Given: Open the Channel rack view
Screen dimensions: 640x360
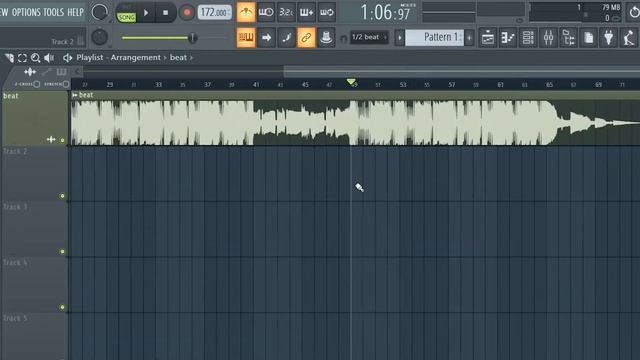Looking at the screenshot, I should pyautogui.click(x=528, y=38).
